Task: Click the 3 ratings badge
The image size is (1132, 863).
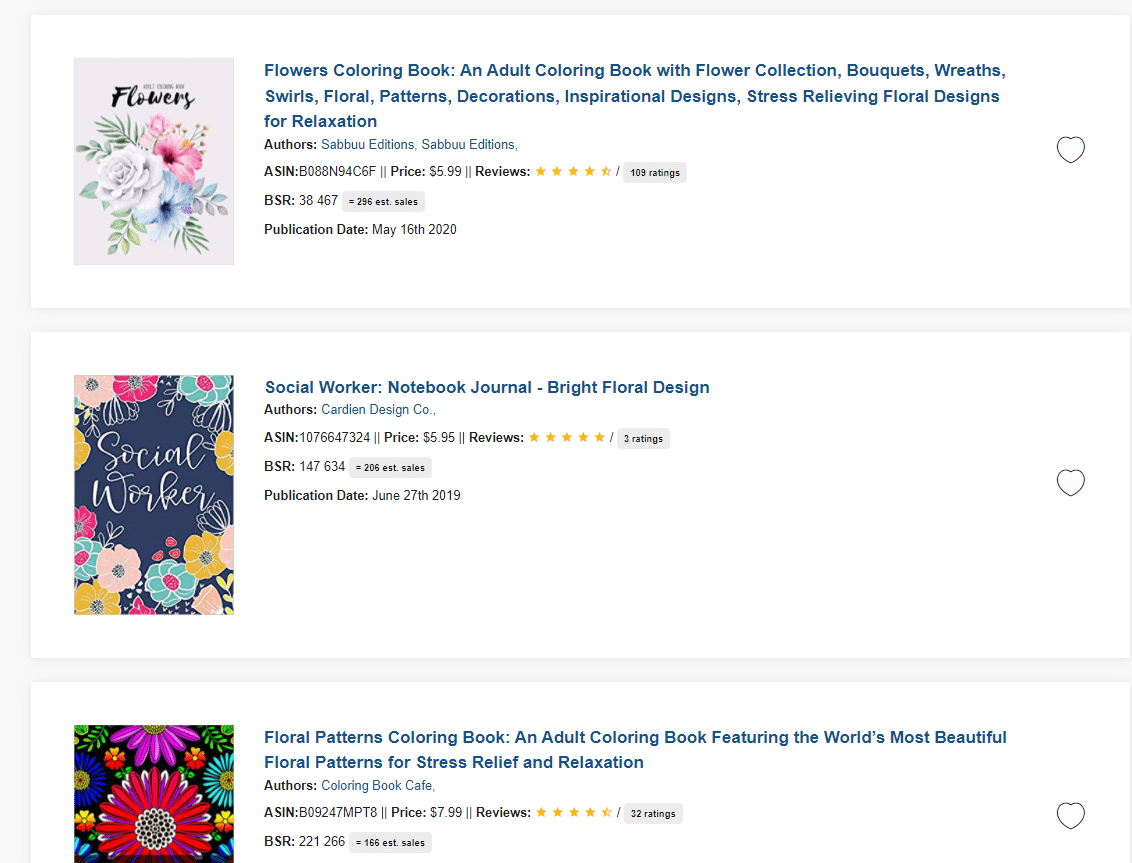Action: (643, 438)
